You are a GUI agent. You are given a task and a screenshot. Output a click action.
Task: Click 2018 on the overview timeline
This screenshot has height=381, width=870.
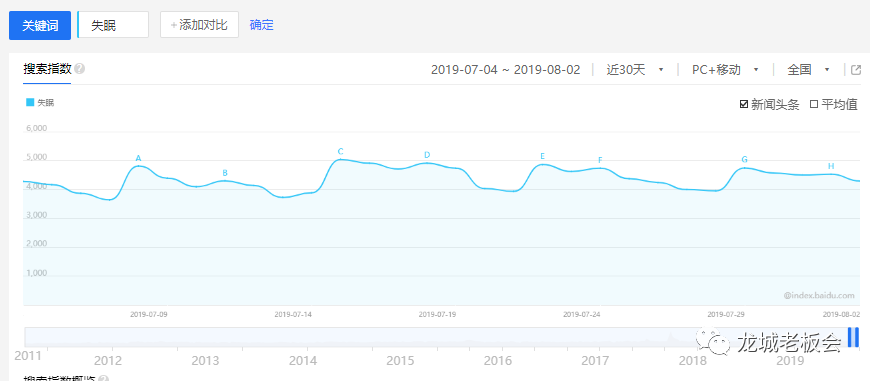(692, 361)
